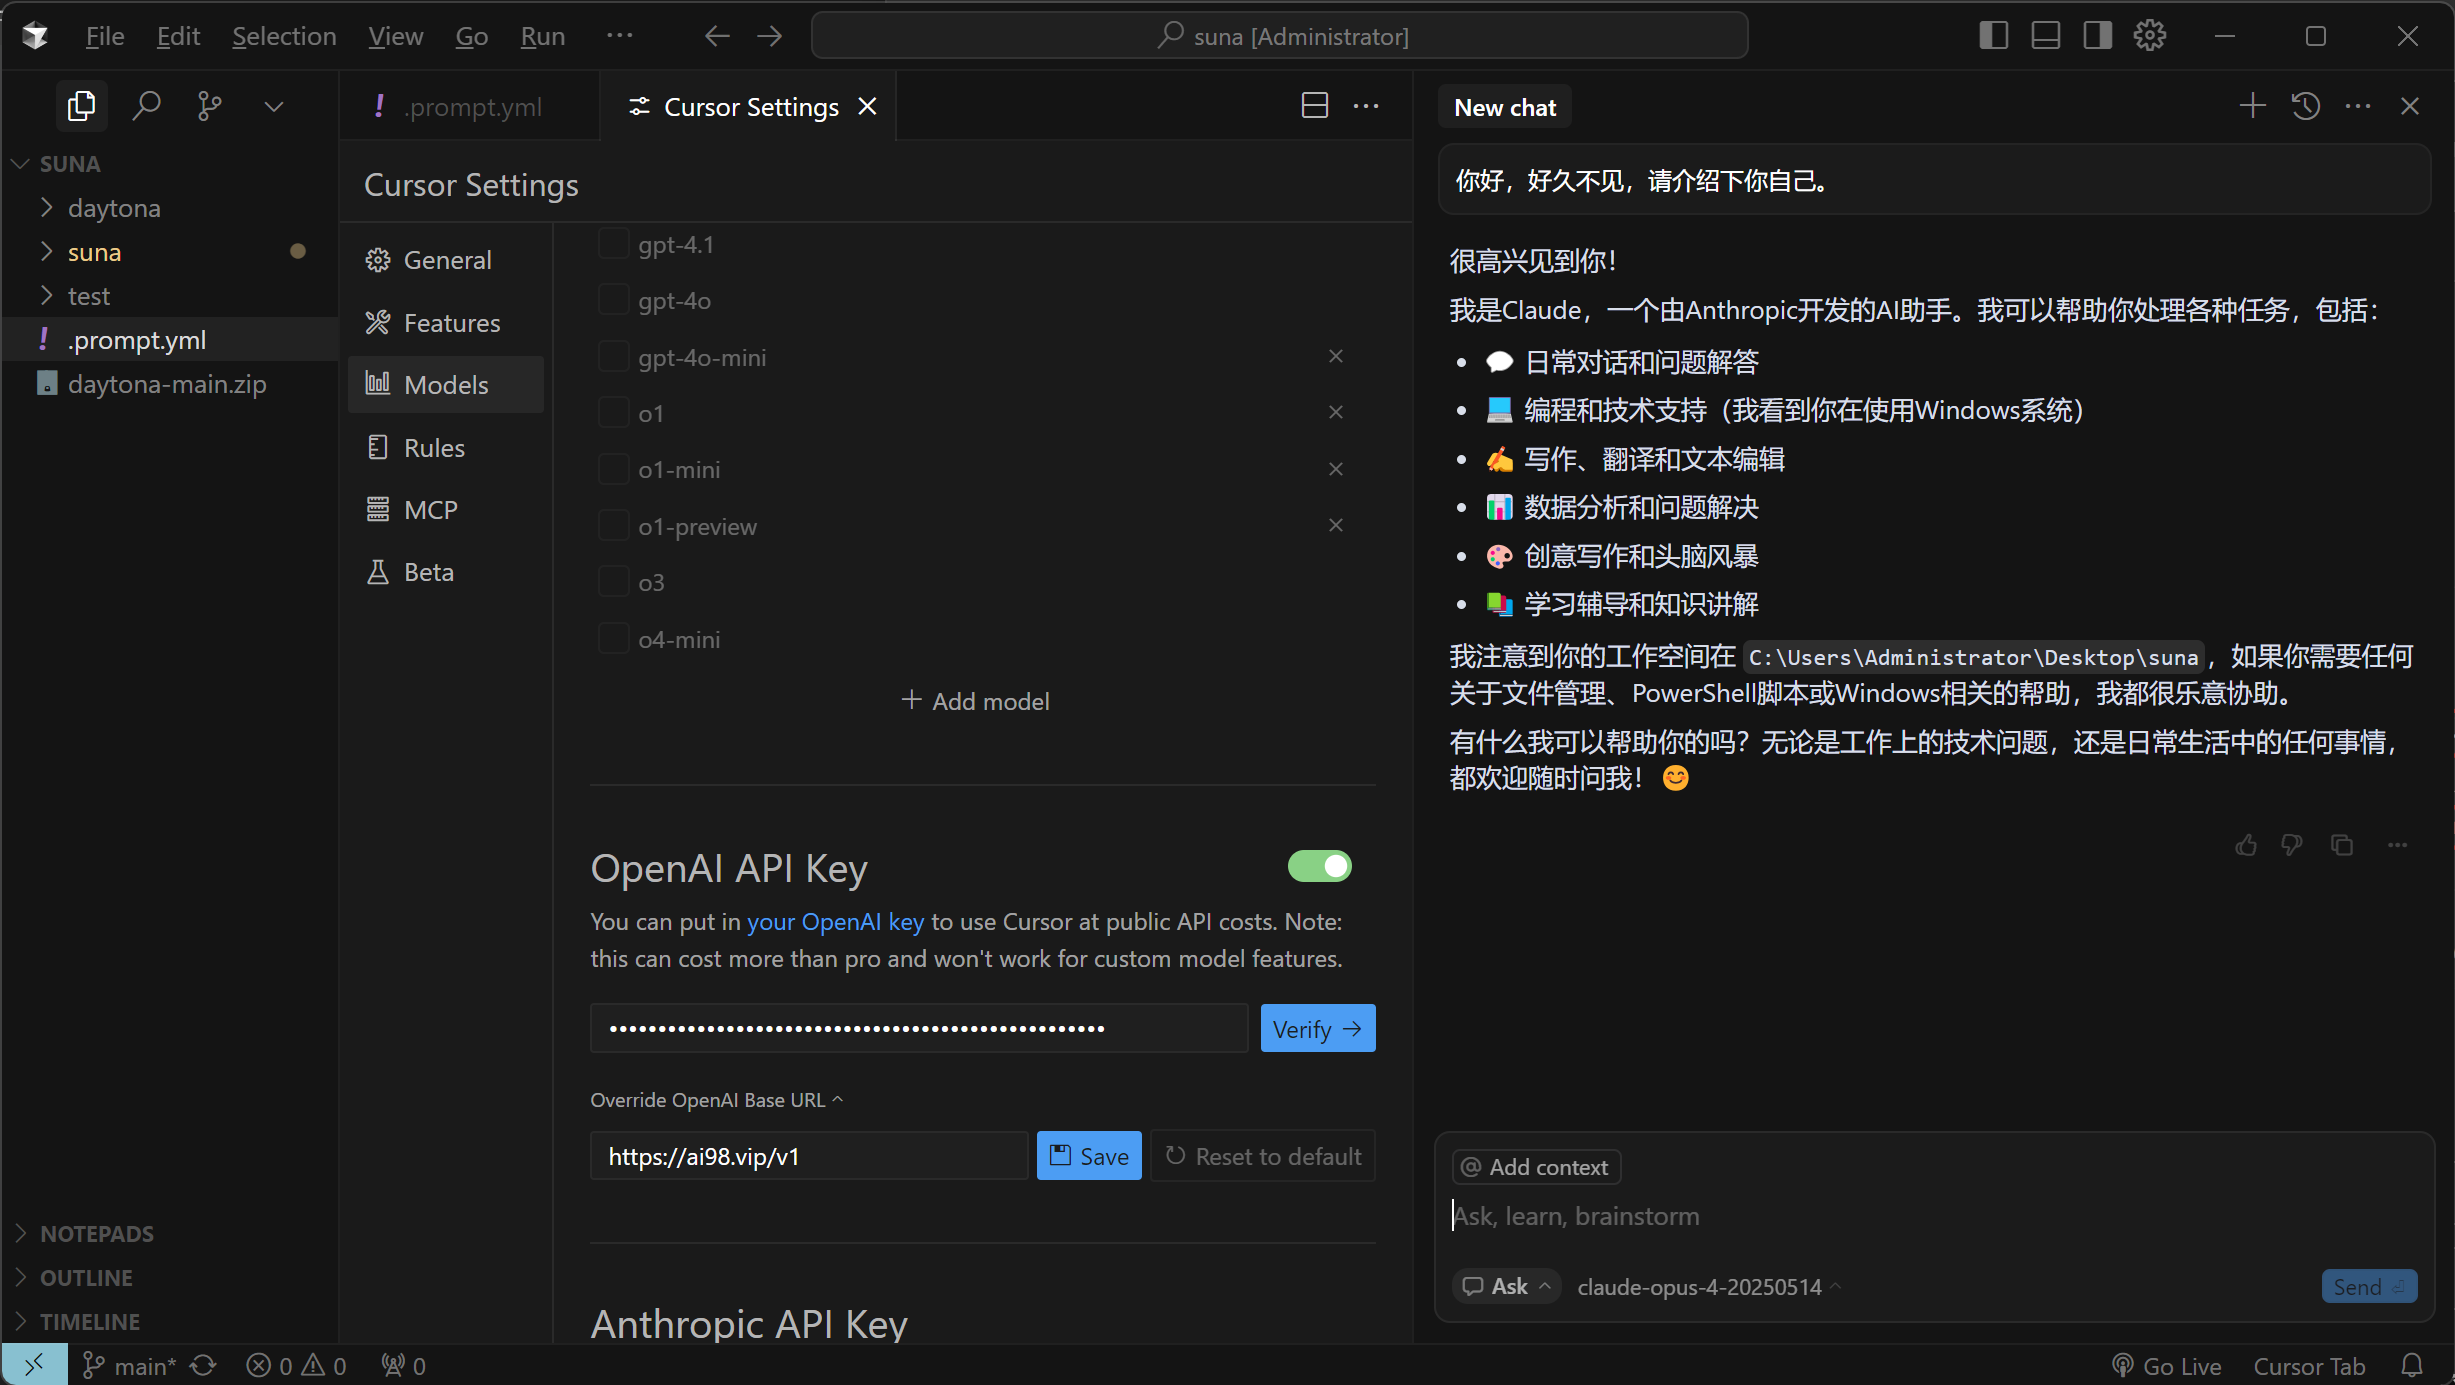The image size is (2455, 1385).
Task: Open the Ask mode dropdown
Action: tap(1505, 1286)
